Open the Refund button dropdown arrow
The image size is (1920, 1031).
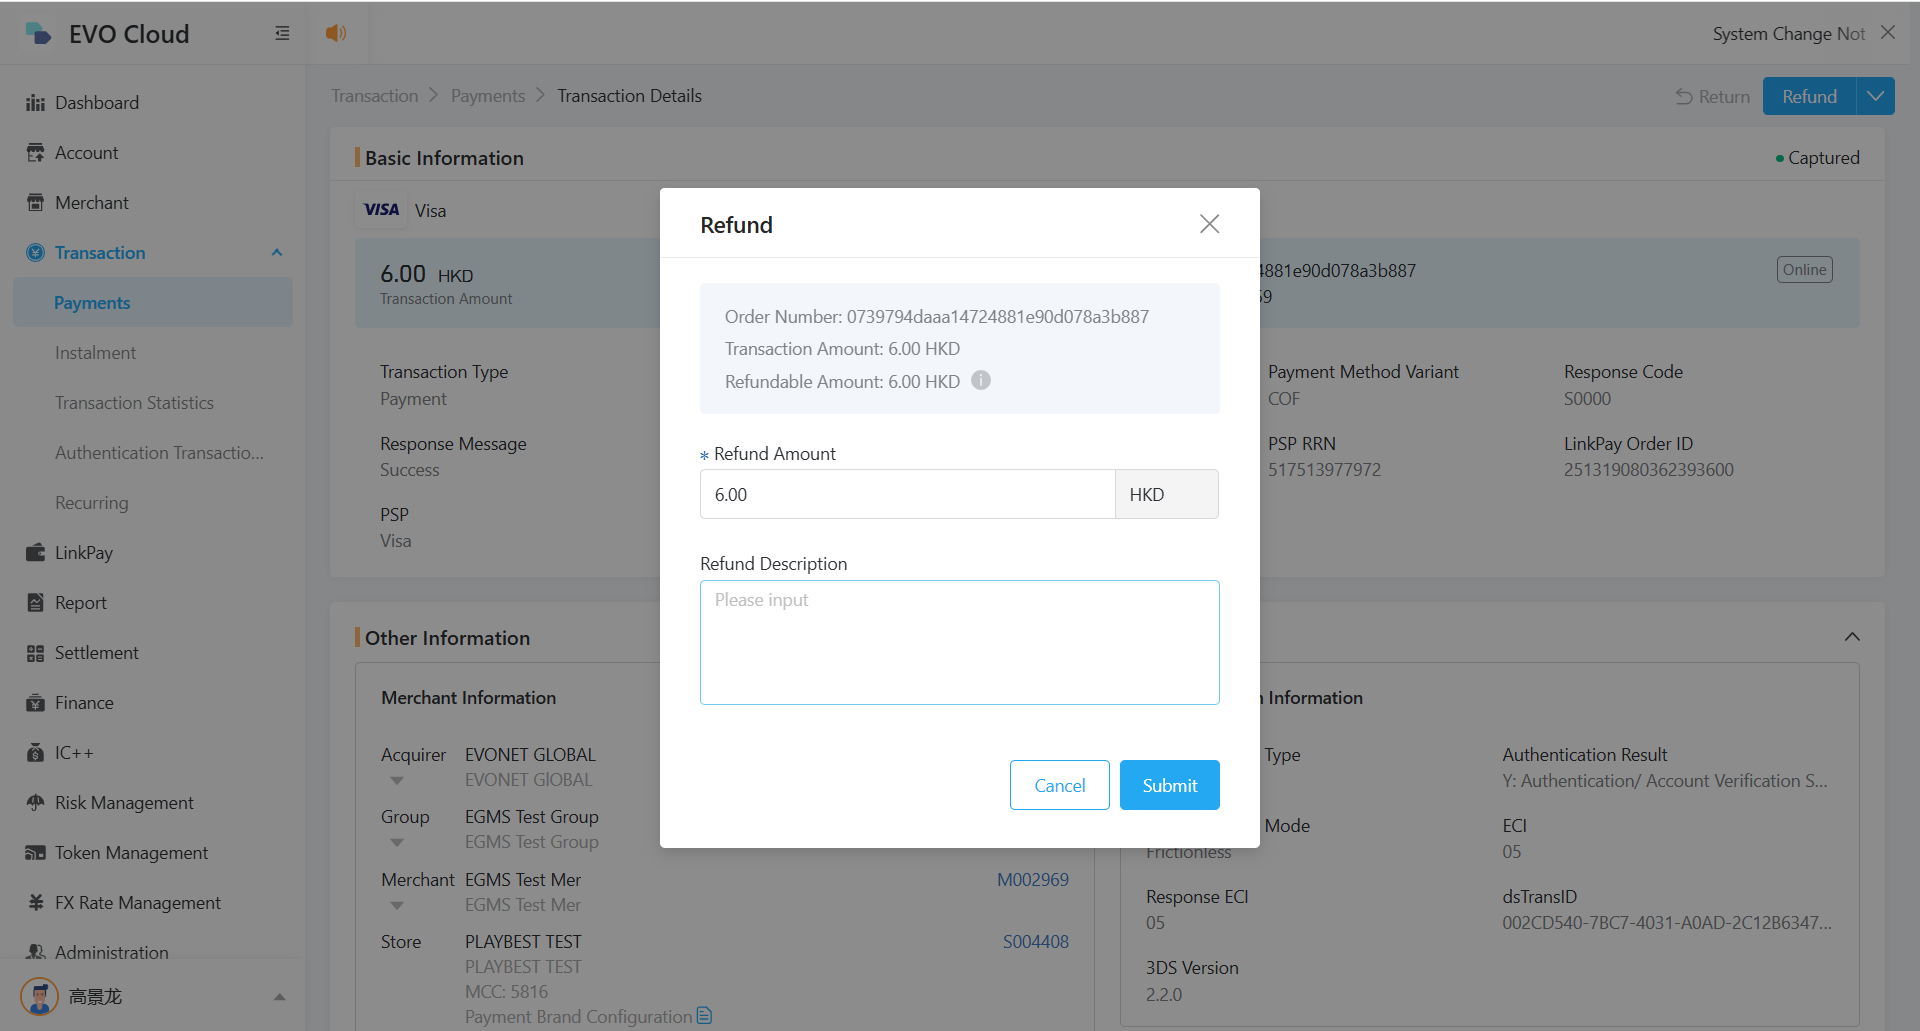click(1875, 97)
